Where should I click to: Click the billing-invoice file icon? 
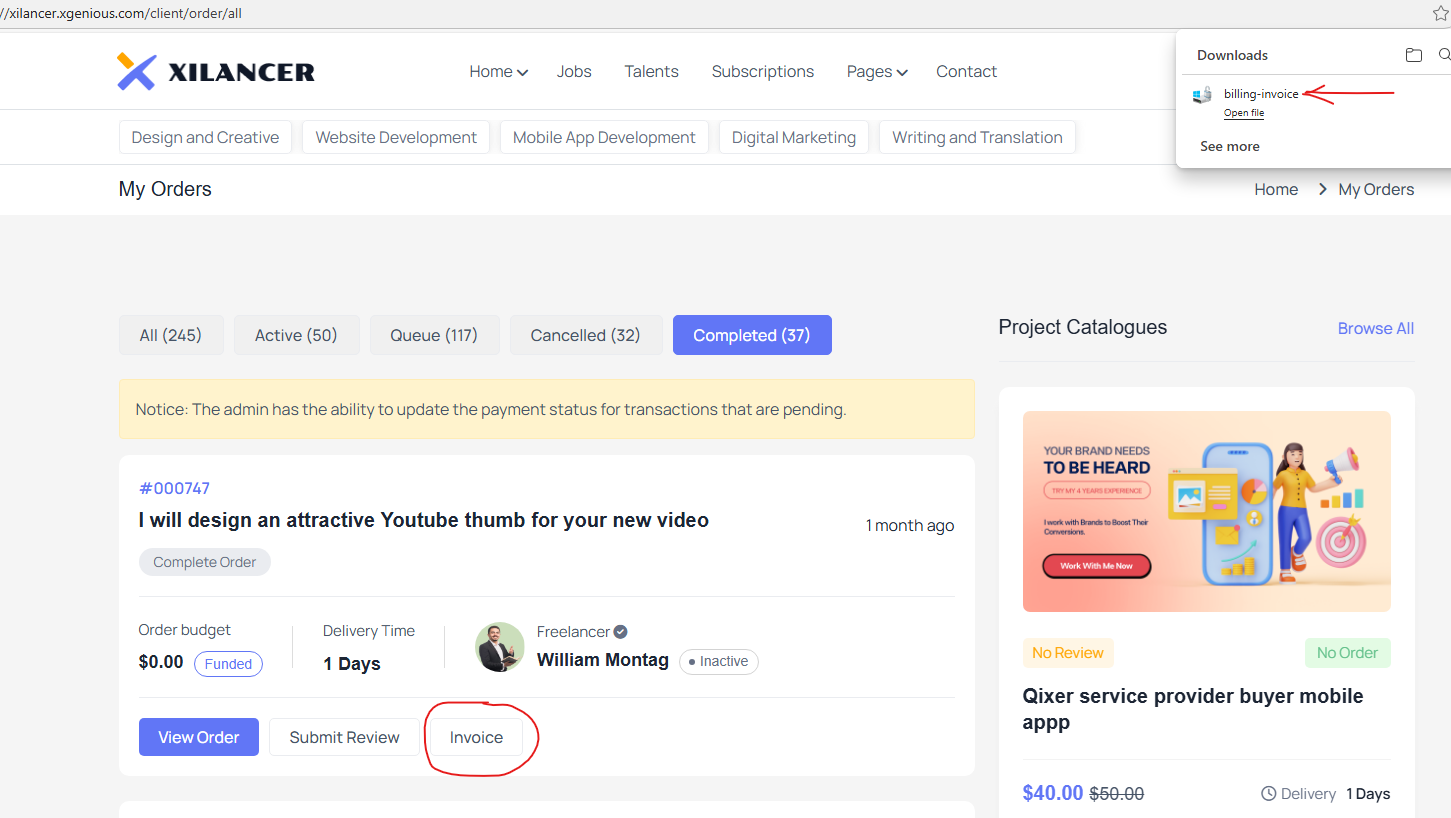click(x=1203, y=95)
